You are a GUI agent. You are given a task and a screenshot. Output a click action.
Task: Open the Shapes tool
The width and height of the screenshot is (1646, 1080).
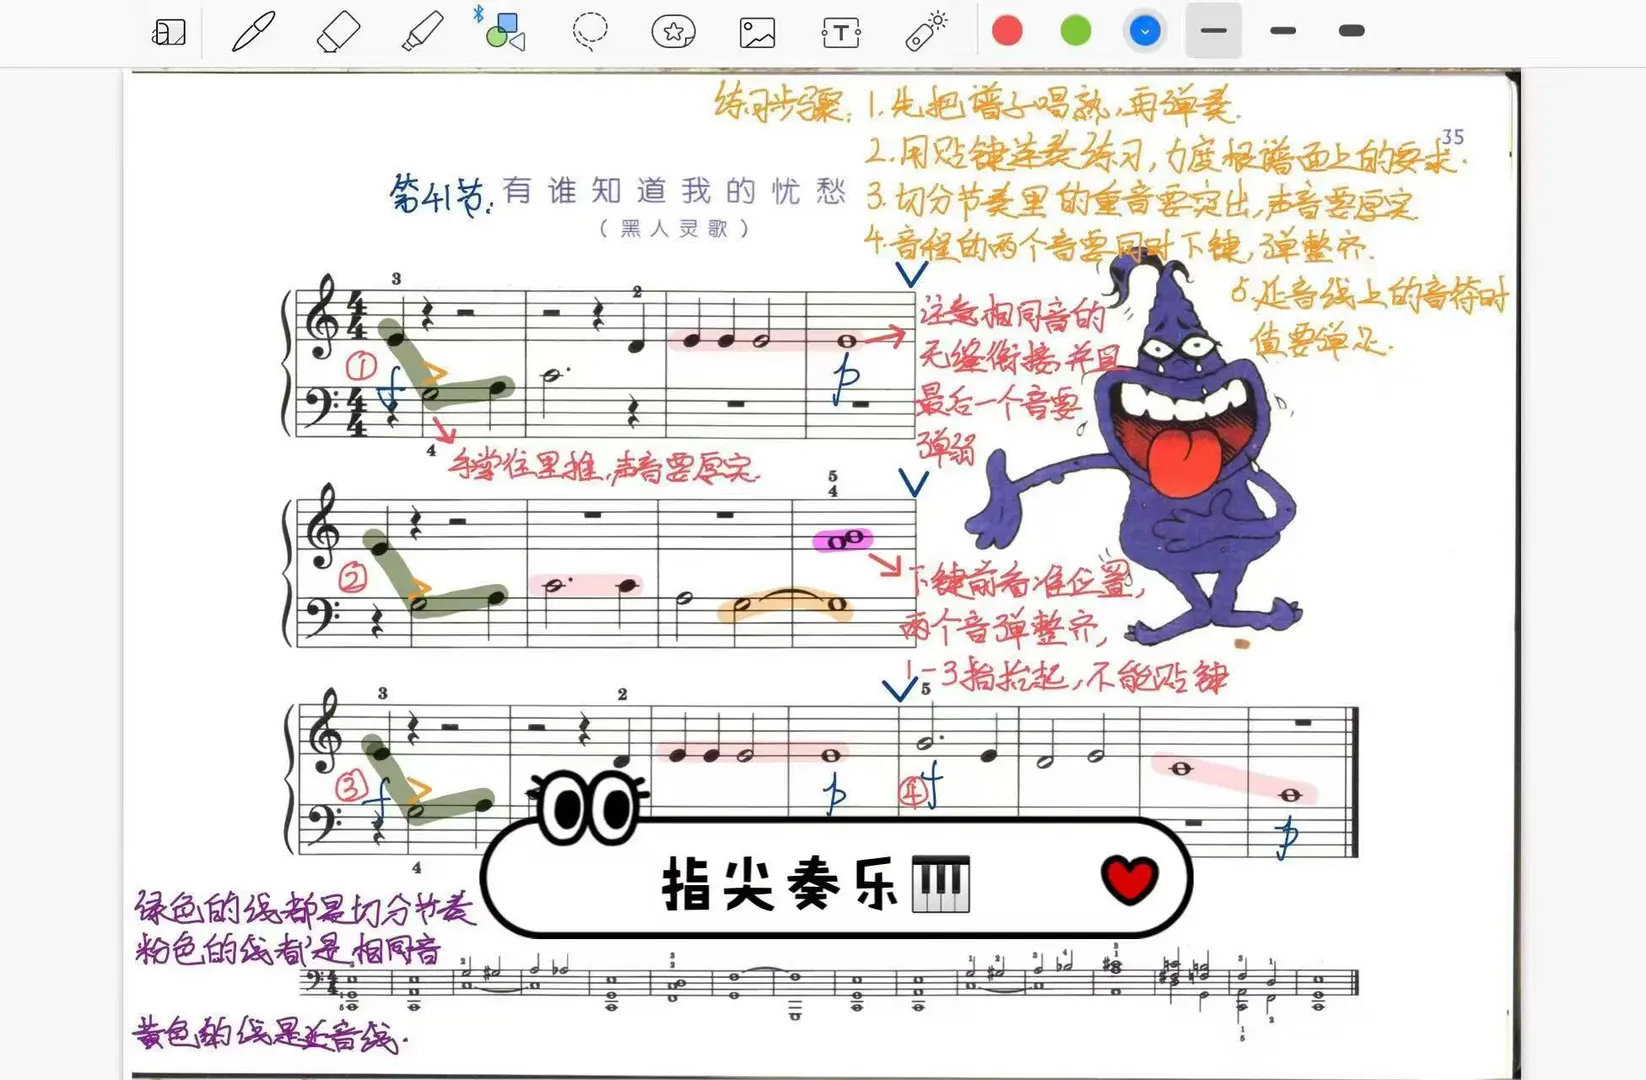[504, 31]
